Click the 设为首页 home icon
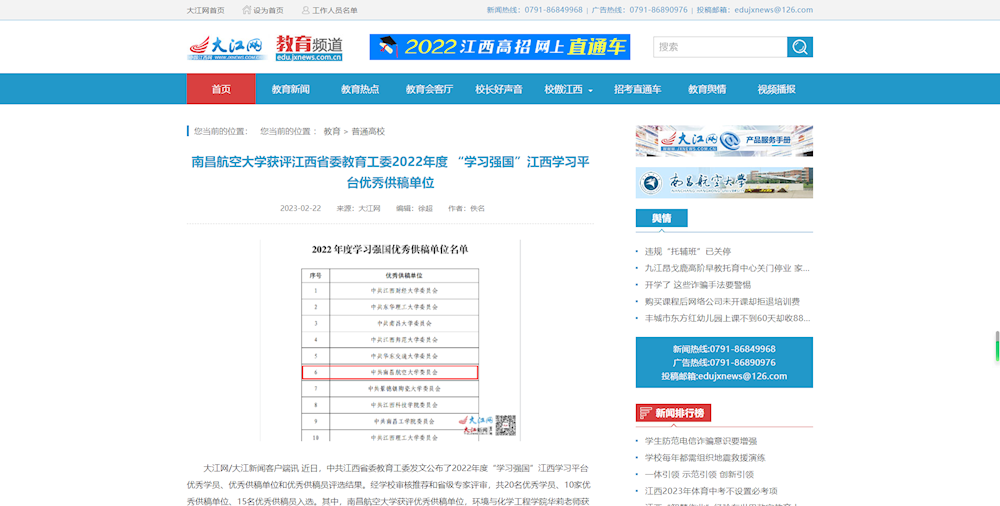 click(245, 10)
